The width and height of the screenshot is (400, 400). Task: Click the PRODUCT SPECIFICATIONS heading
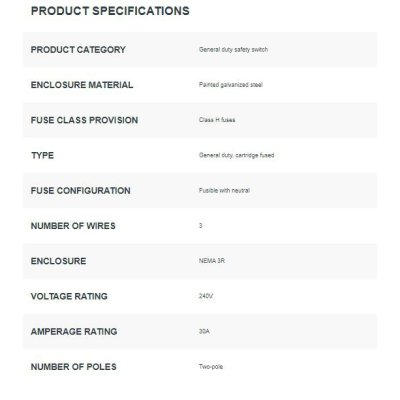110,11
